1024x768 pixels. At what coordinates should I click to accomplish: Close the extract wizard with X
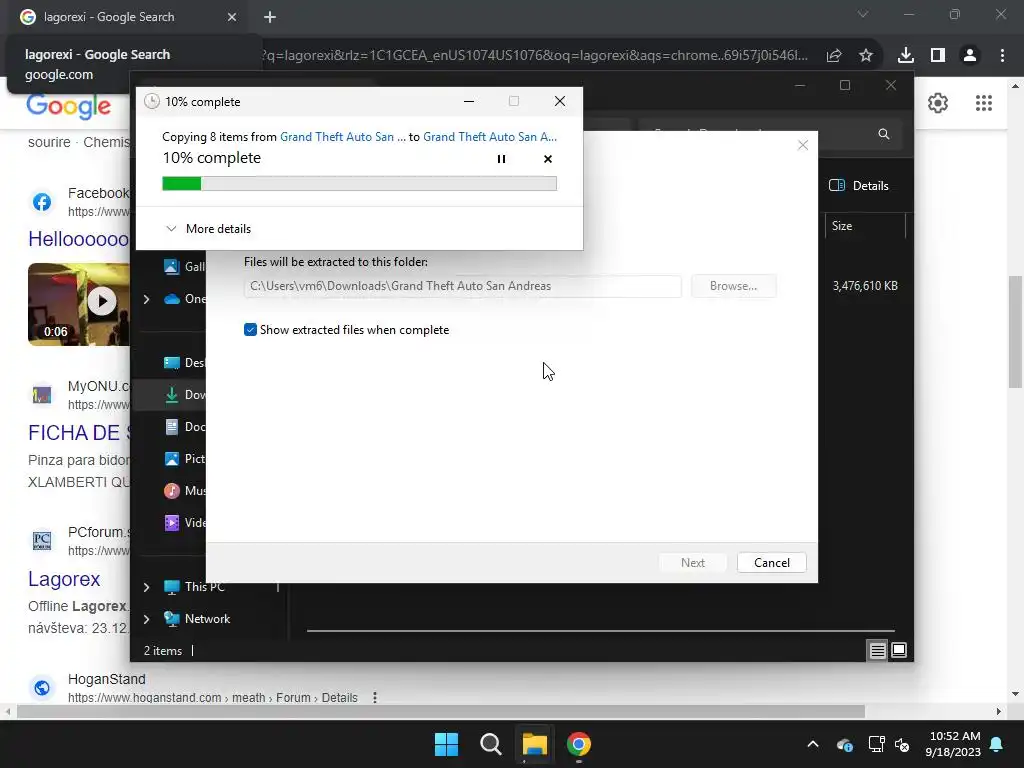coord(803,145)
